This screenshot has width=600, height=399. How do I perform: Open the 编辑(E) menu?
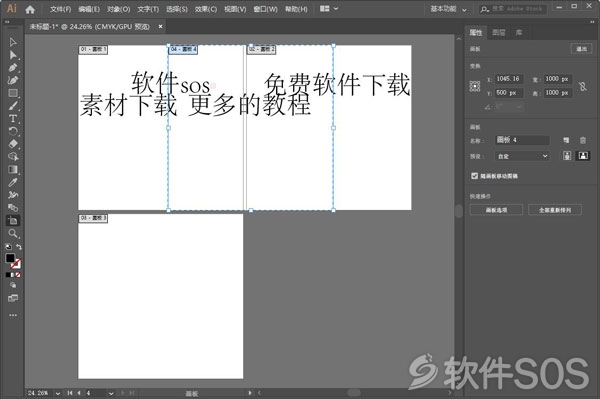[89, 9]
